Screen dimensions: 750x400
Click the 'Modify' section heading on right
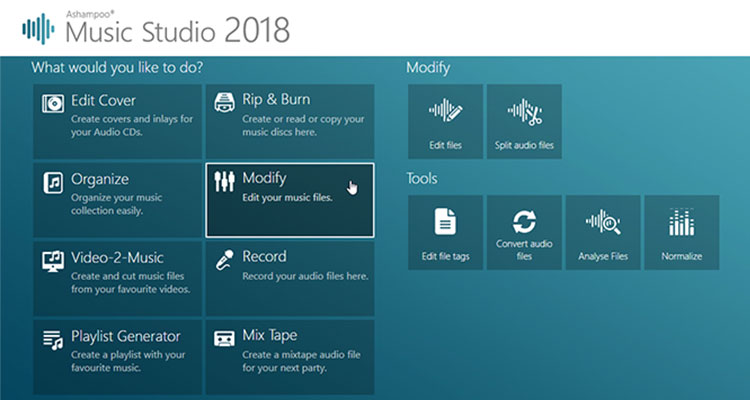[428, 68]
